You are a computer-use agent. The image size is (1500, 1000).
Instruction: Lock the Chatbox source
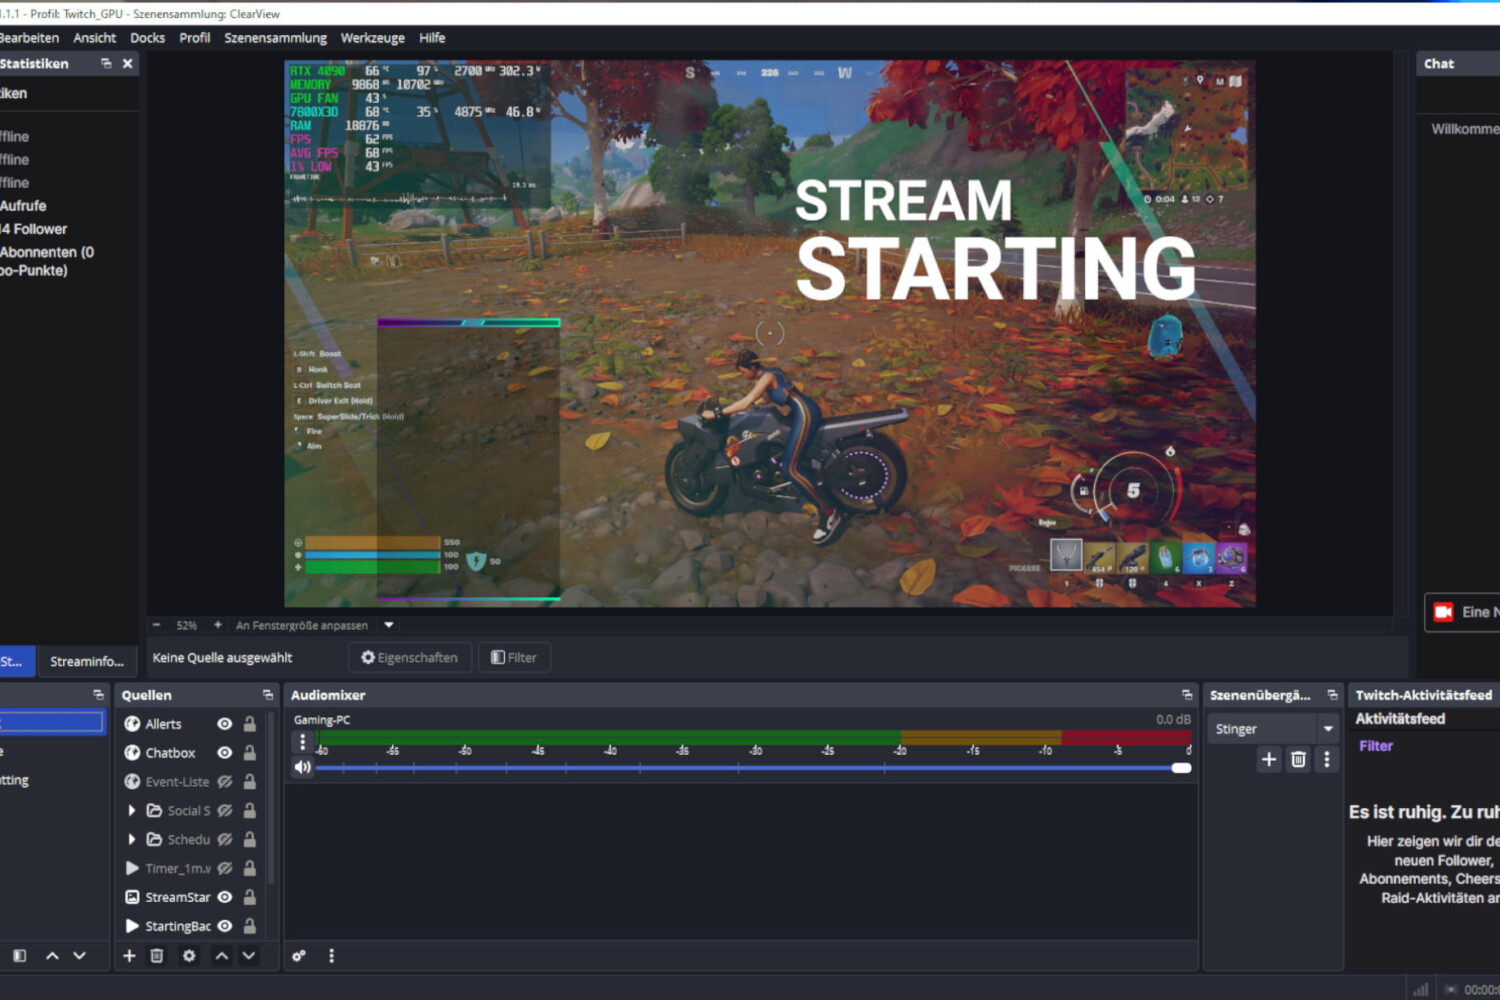(x=250, y=753)
